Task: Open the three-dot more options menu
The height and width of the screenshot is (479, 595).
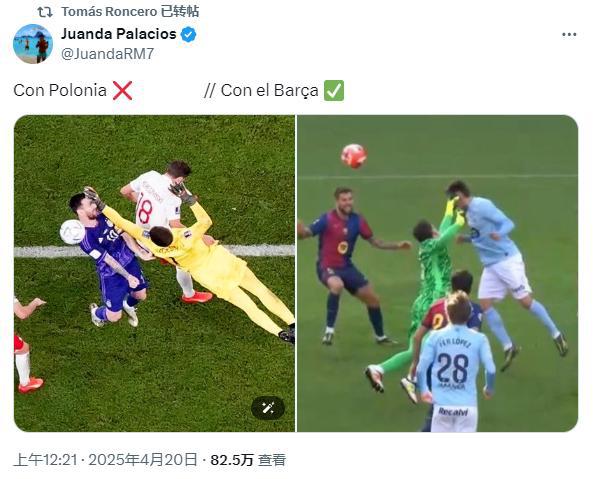Action: click(x=569, y=35)
